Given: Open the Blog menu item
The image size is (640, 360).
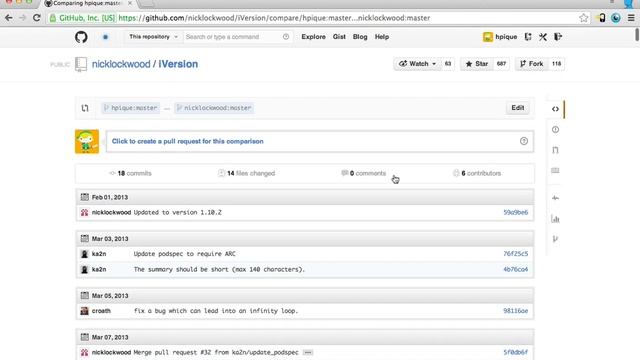Looking at the screenshot, I should 360,37.
